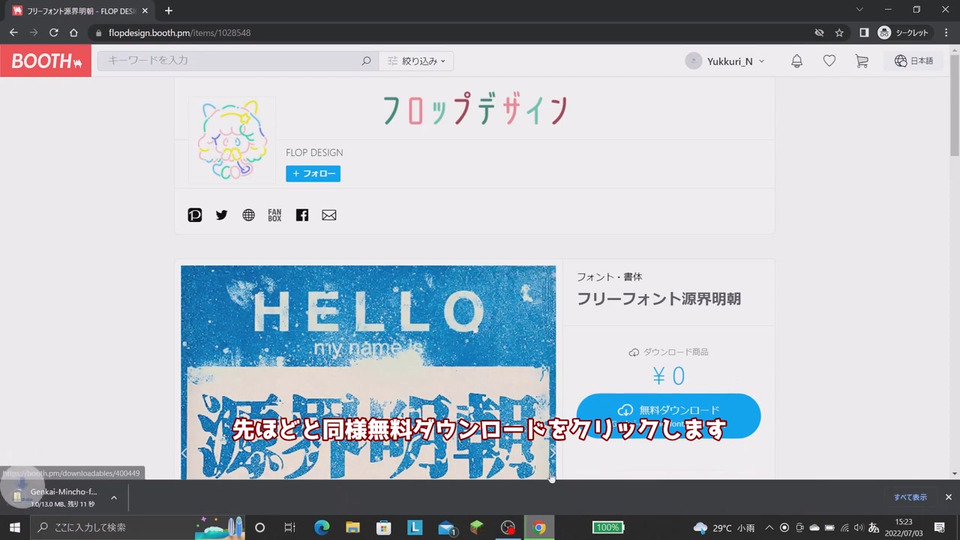Screen dimensions: 960x540
Task: Click the mail contact icon
Action: 329,215
